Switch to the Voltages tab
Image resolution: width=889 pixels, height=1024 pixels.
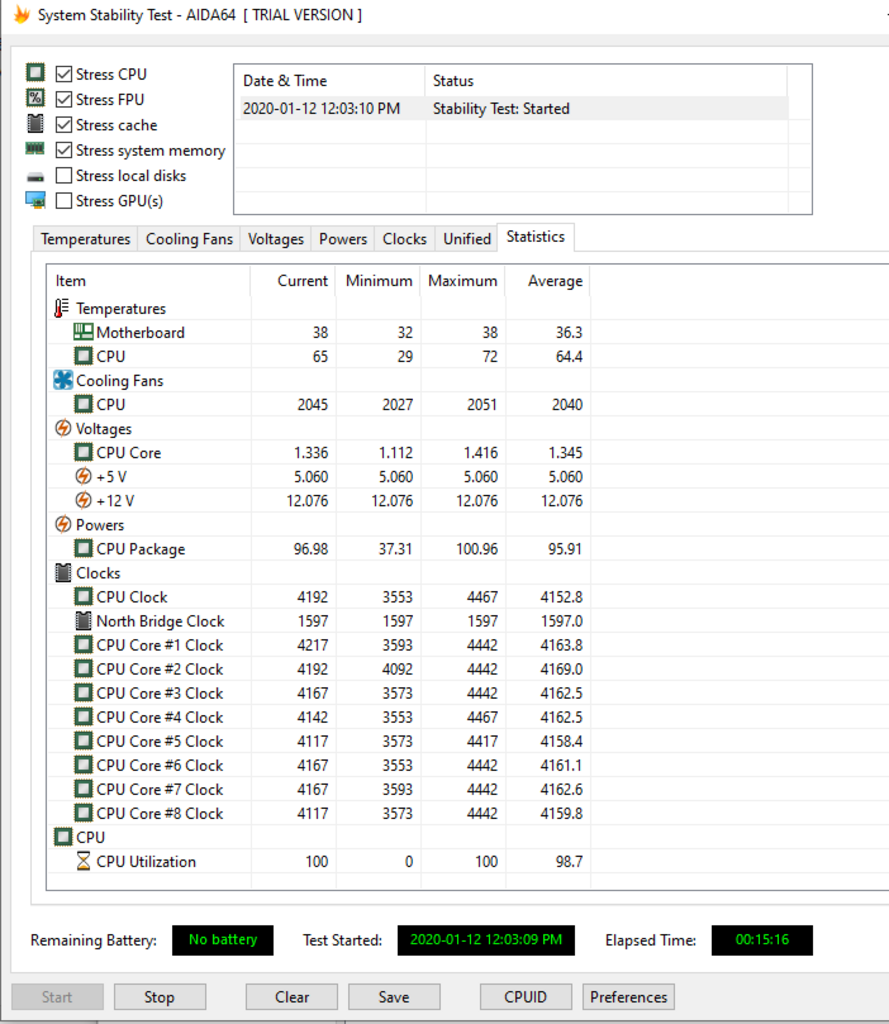[276, 239]
